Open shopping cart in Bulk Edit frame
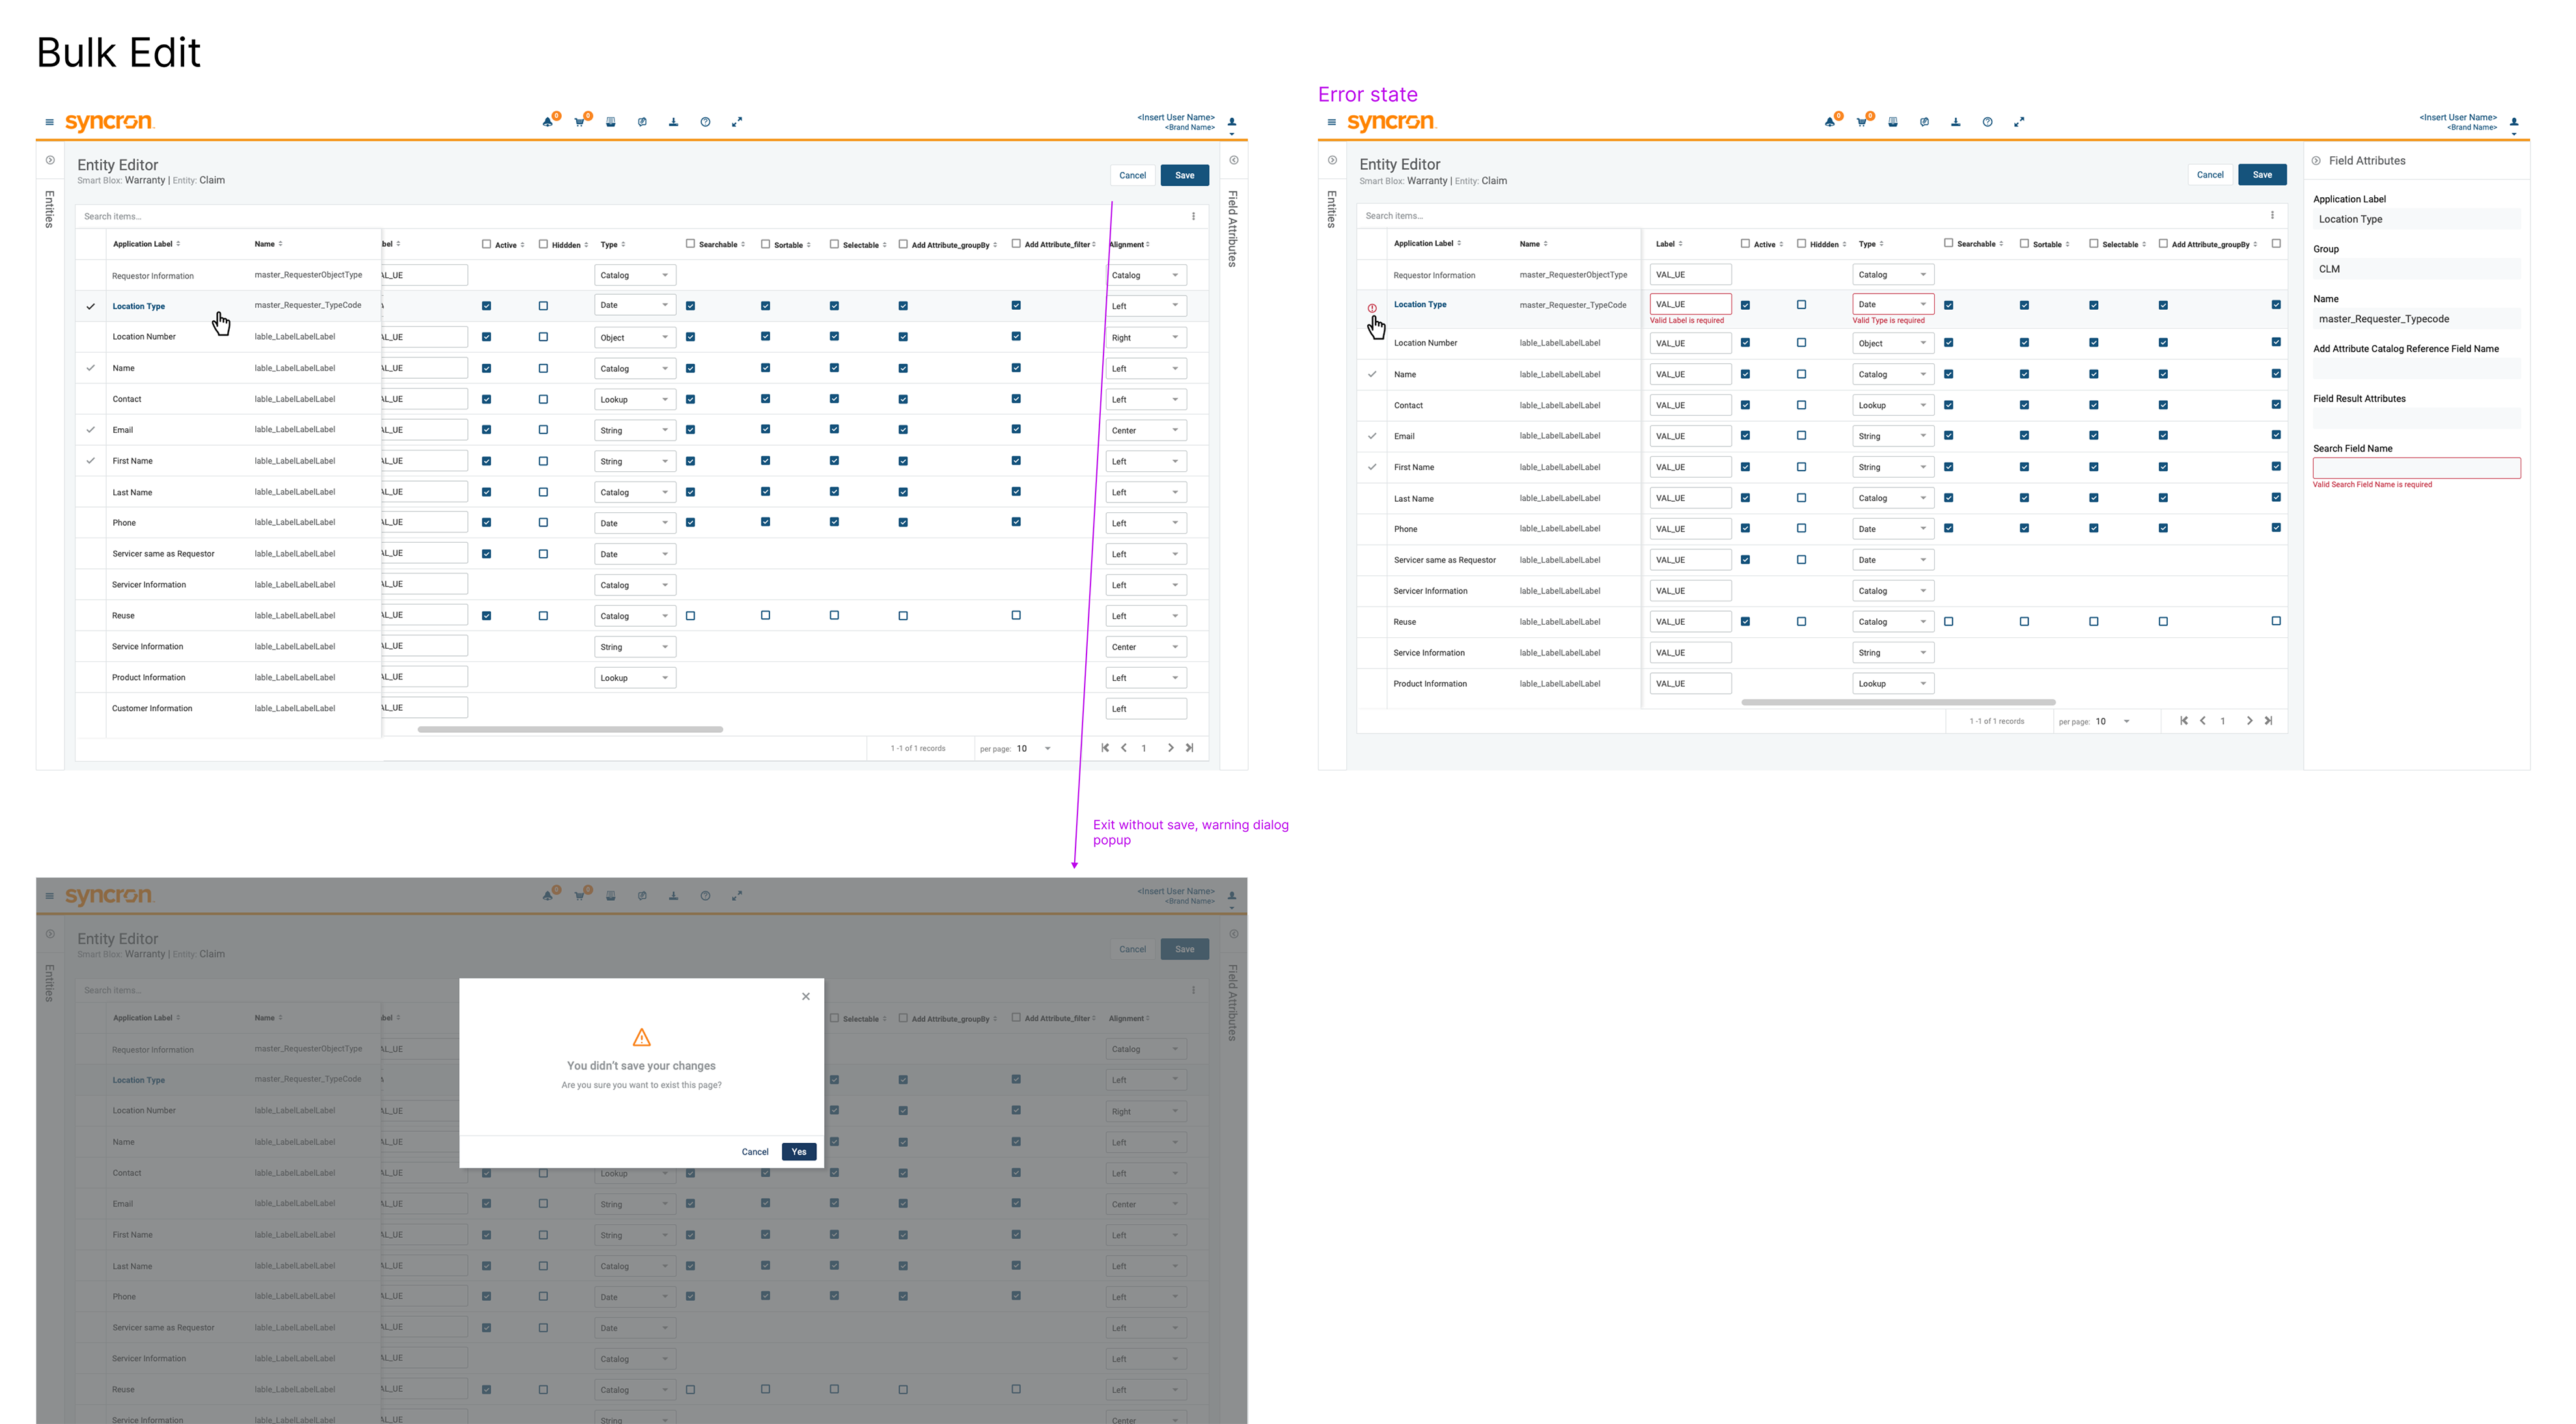 (x=579, y=122)
